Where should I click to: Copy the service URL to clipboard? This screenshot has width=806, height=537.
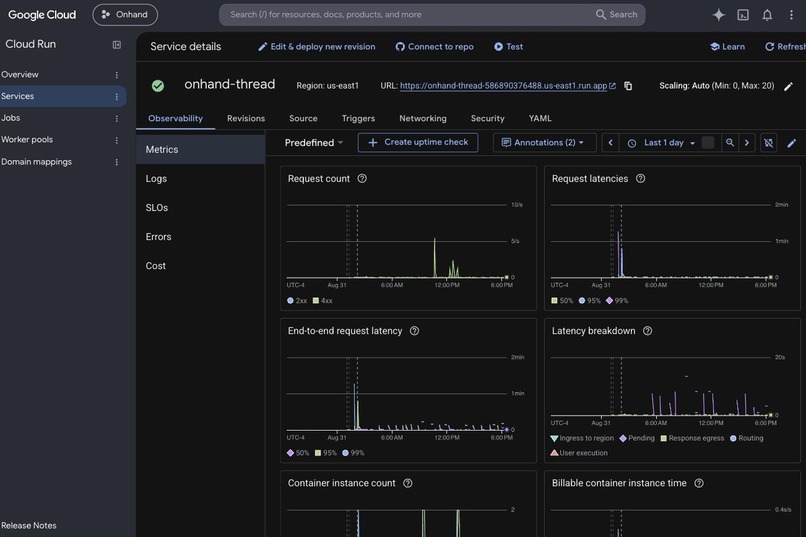pos(628,86)
